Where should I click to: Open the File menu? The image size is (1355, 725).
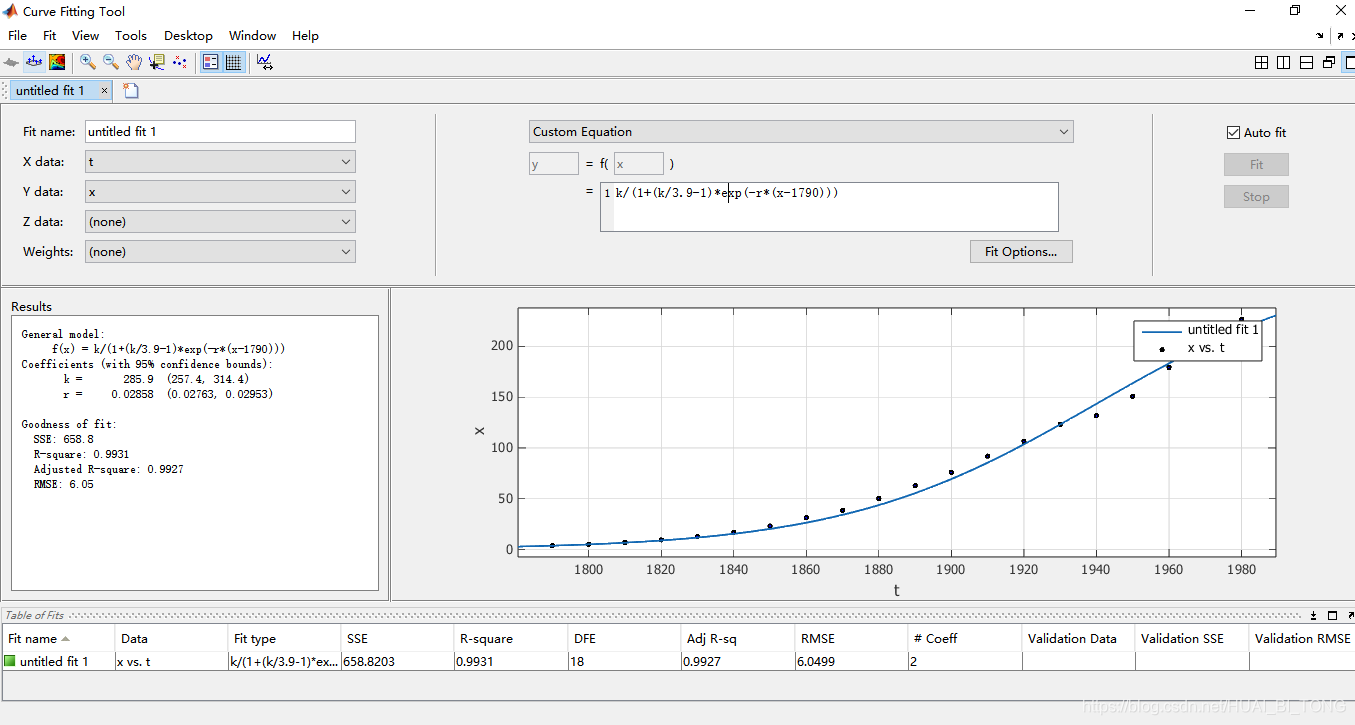coord(17,35)
